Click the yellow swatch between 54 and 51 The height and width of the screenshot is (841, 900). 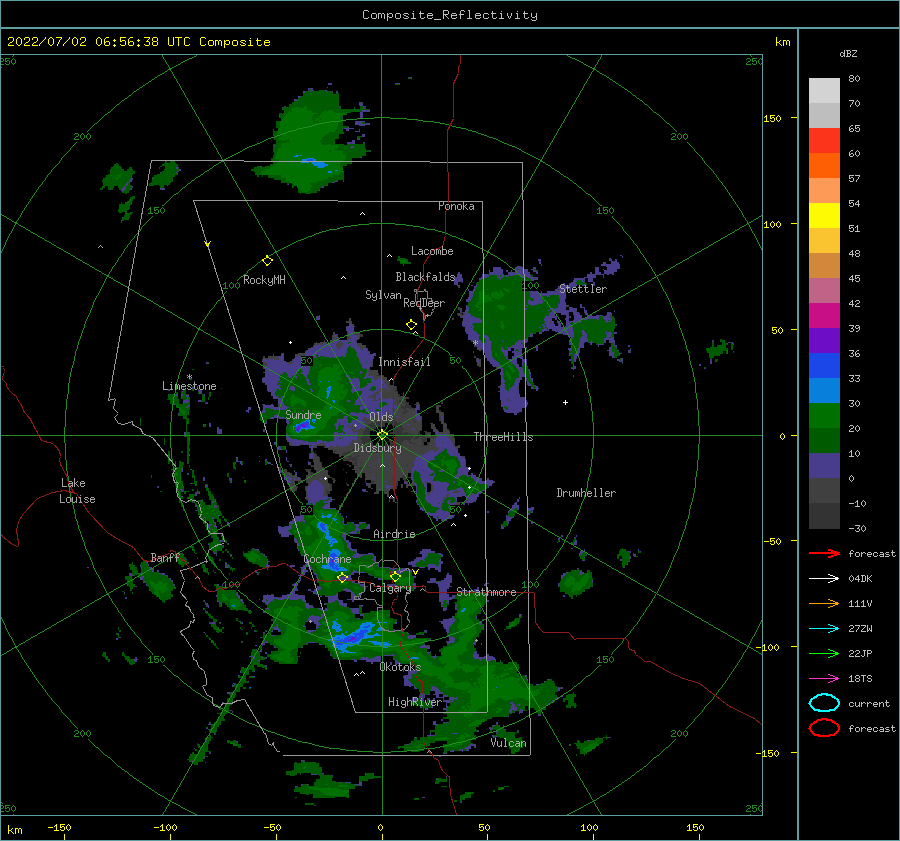[824, 215]
